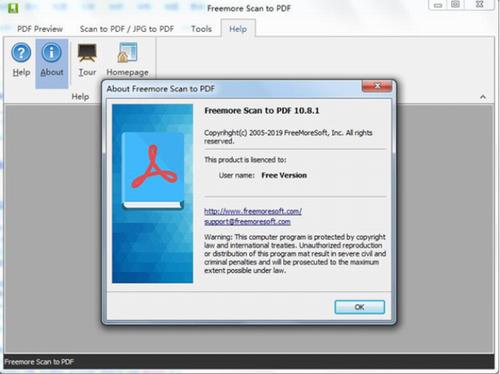Select the Help ribbon tab

tap(238, 29)
